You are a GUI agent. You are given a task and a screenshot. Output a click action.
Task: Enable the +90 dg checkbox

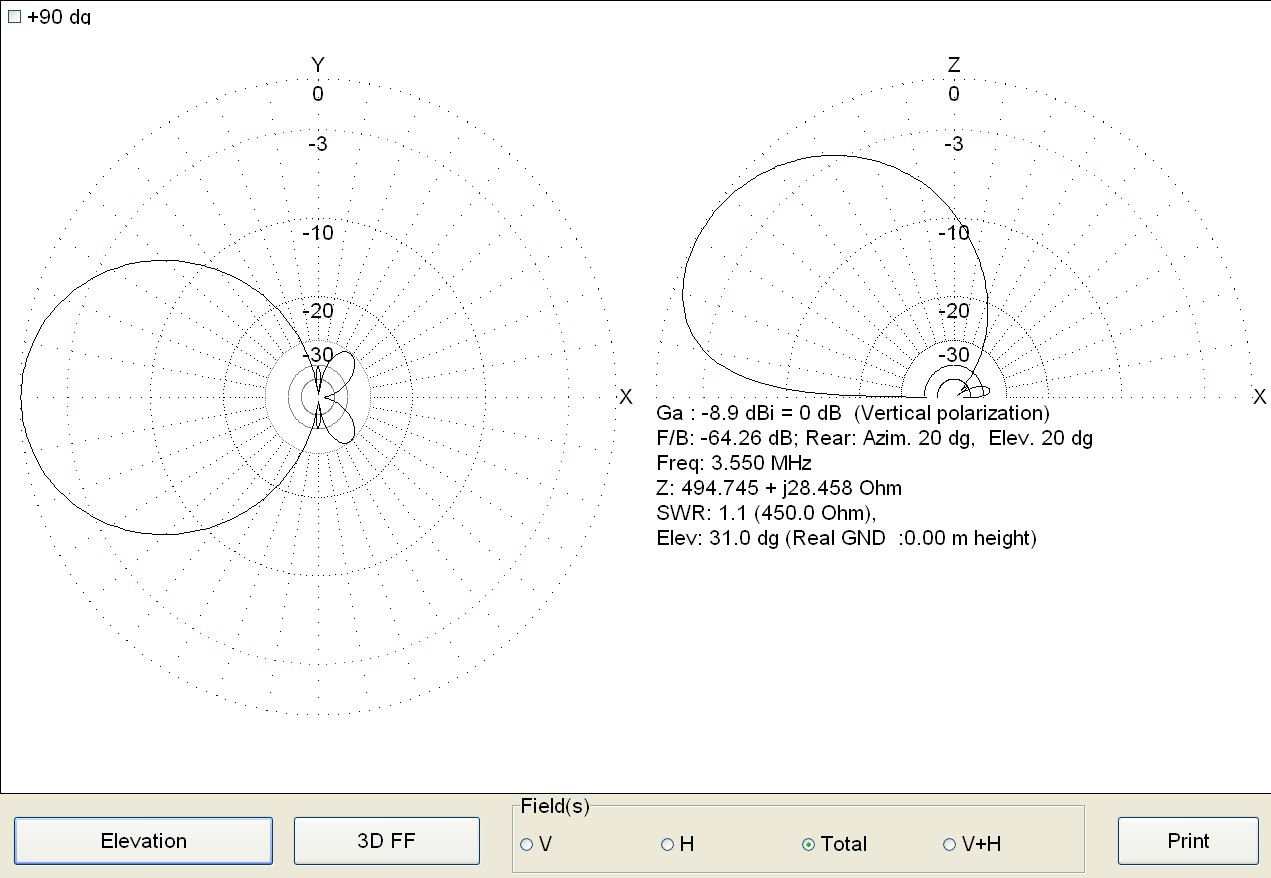point(14,17)
